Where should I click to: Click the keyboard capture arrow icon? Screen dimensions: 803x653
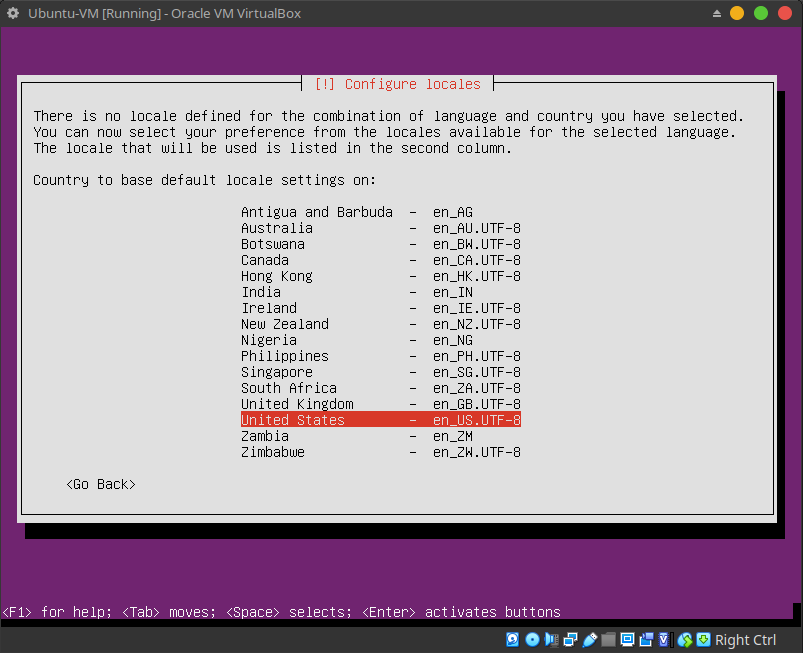pos(704,639)
